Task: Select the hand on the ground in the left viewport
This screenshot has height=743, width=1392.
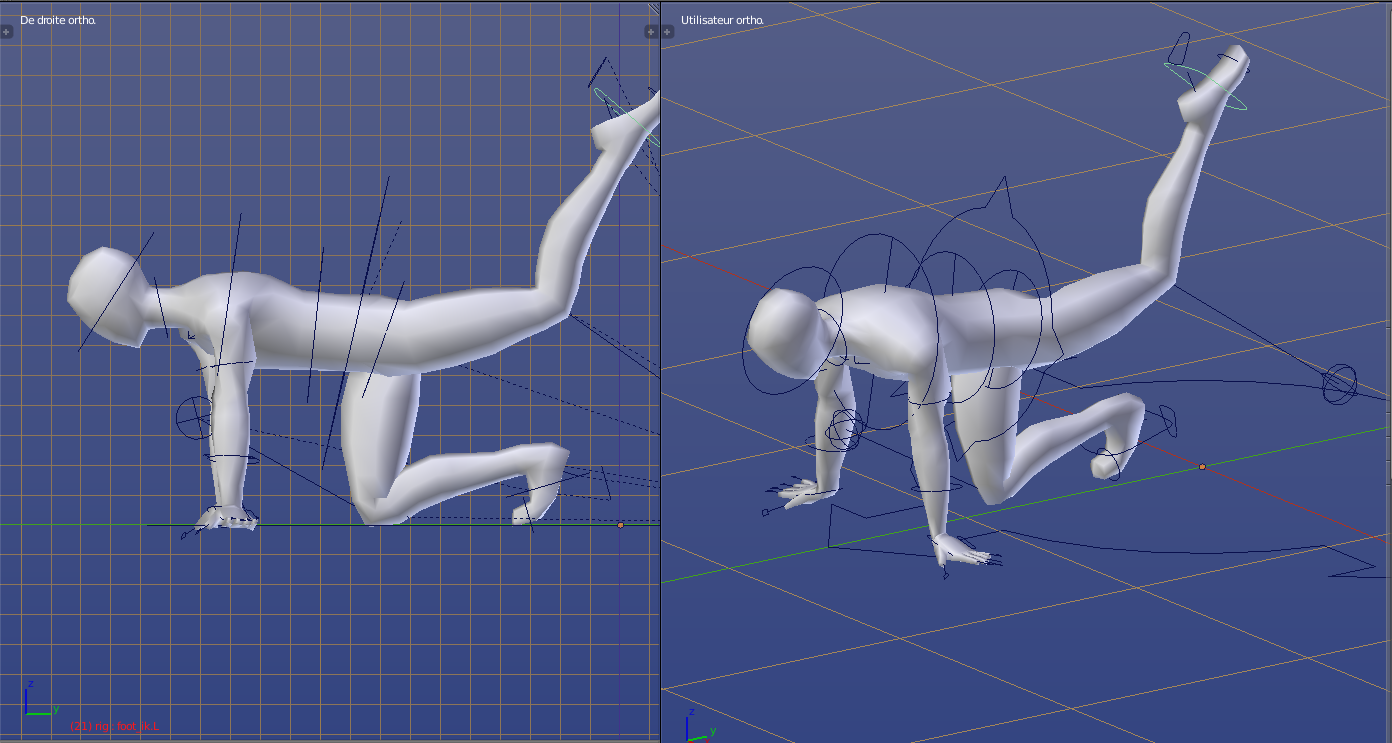Action: [x=227, y=518]
